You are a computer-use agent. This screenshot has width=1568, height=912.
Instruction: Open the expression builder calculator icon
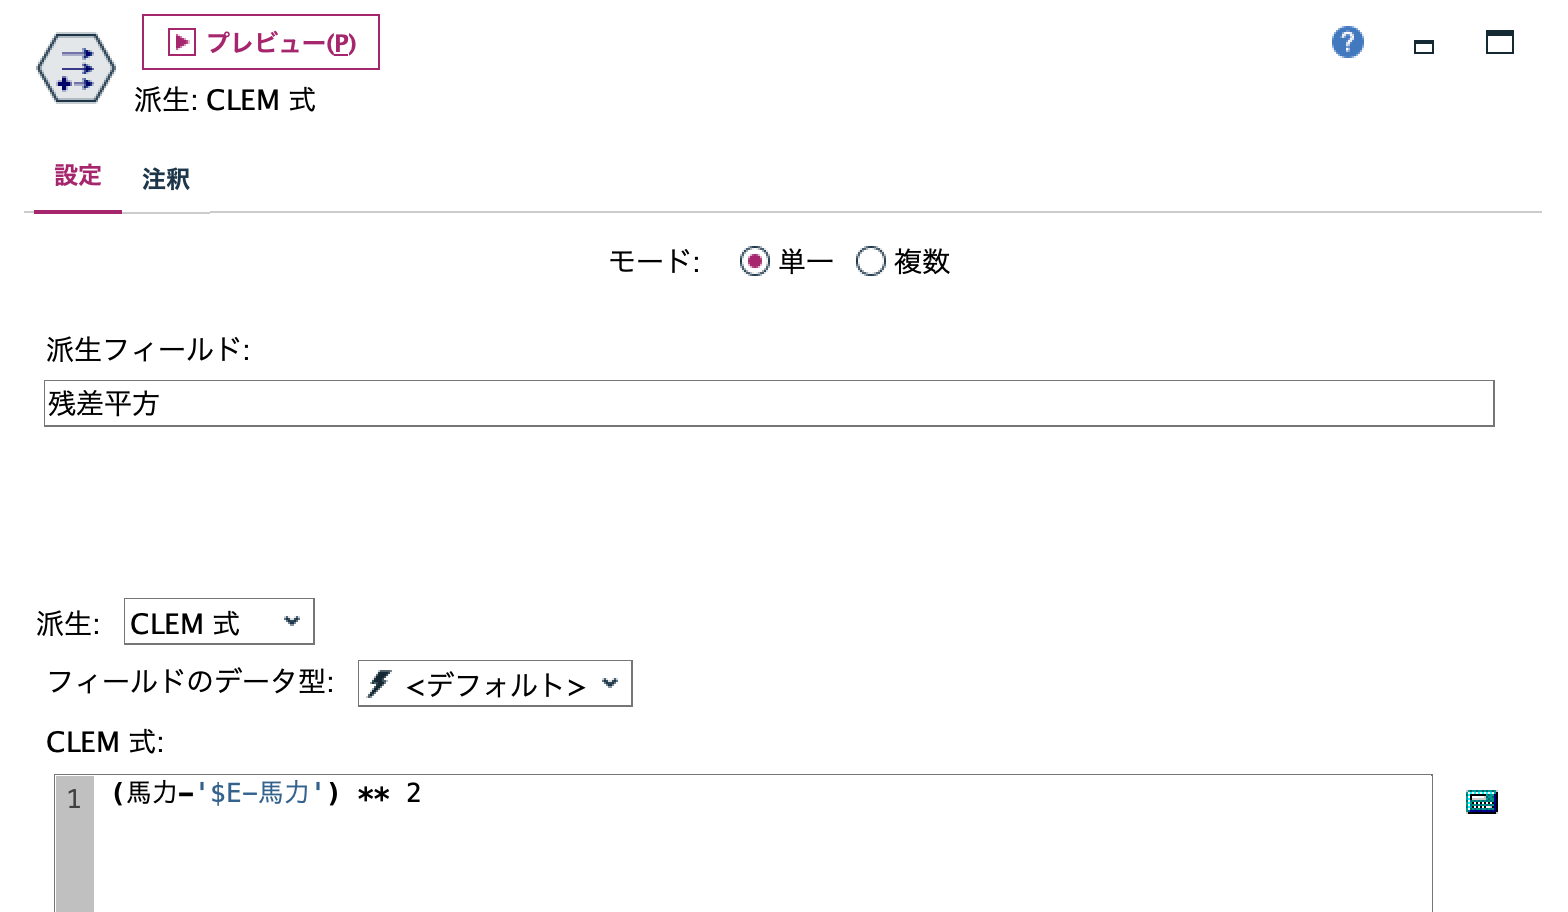coord(1481,800)
